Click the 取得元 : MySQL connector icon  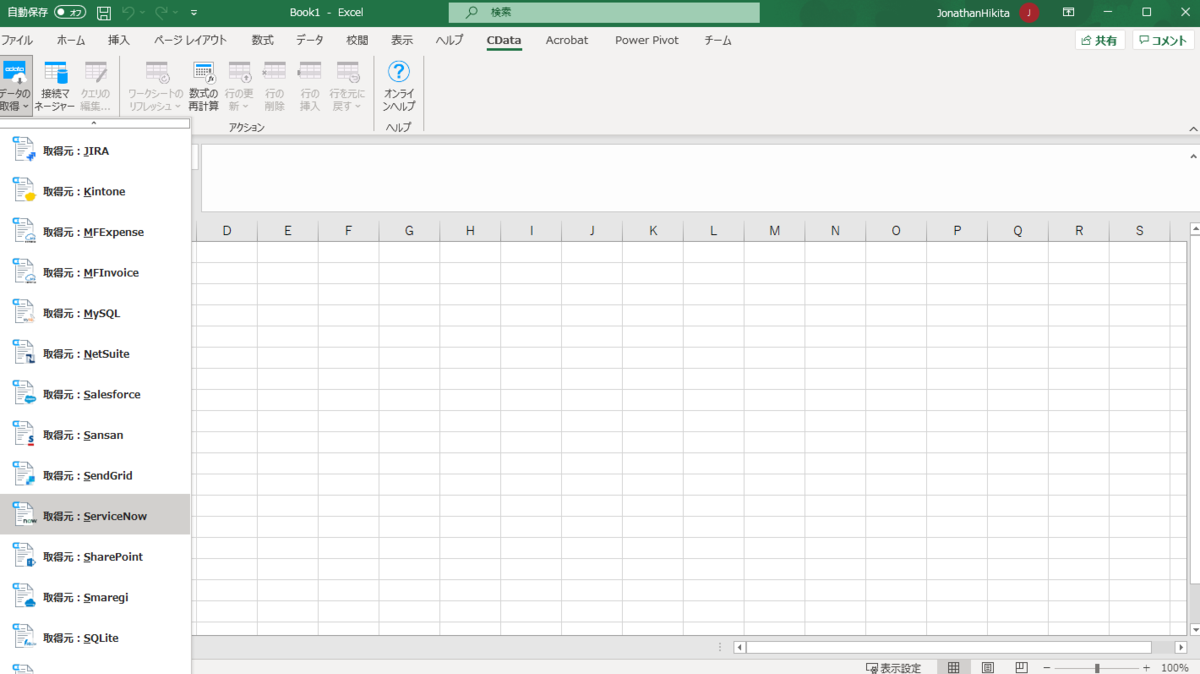click(x=24, y=312)
